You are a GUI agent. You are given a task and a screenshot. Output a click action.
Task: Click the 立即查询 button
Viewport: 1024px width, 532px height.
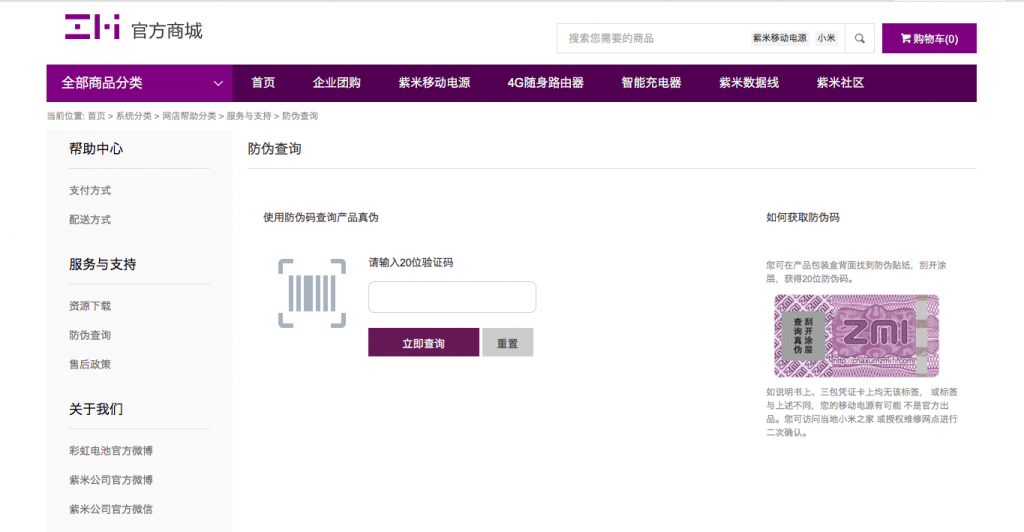click(423, 343)
